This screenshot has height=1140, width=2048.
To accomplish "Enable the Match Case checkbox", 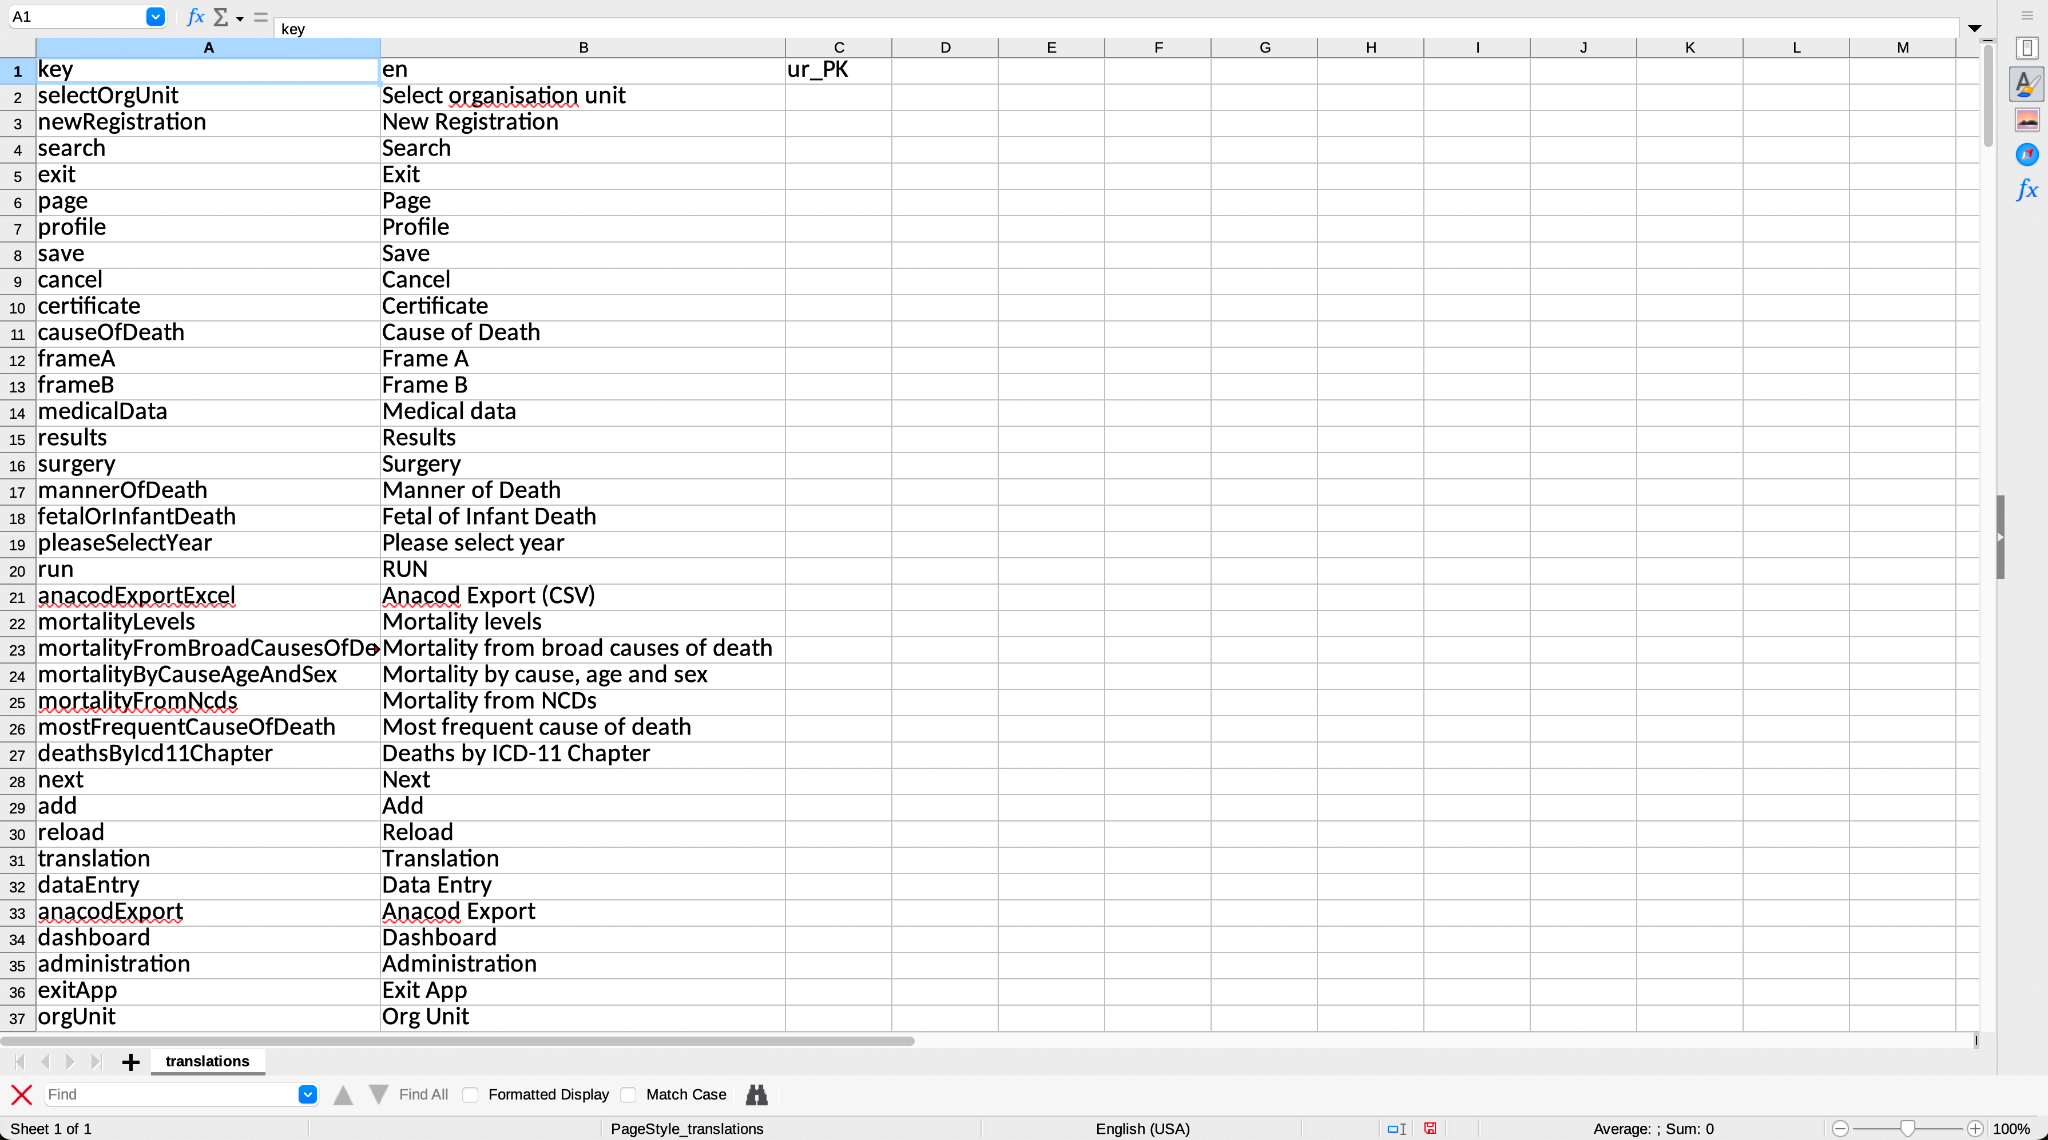I will (x=629, y=1095).
